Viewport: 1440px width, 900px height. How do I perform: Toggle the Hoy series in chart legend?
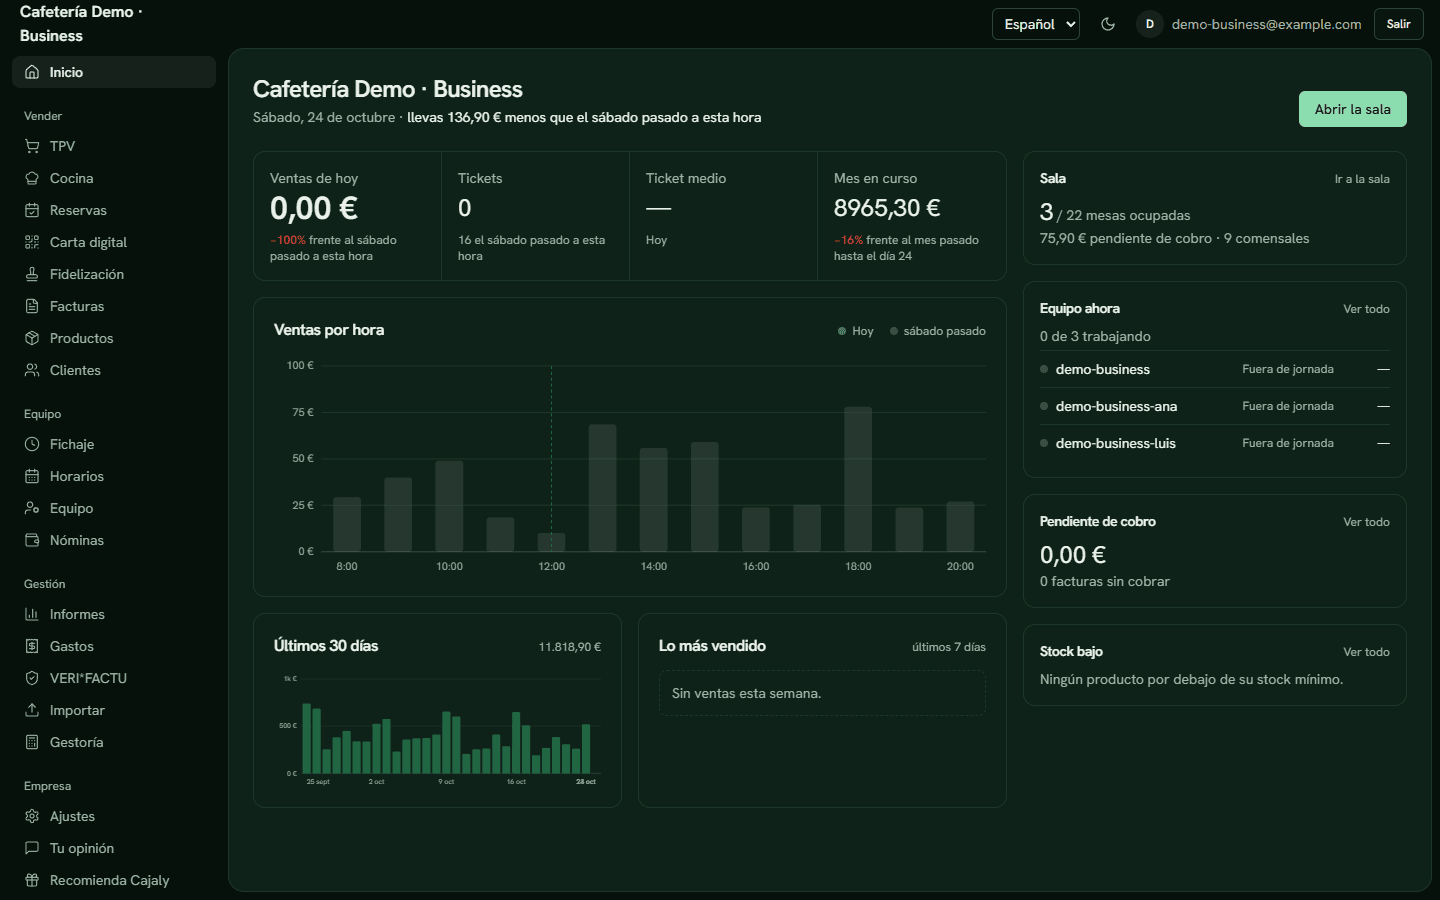pyautogui.click(x=856, y=331)
